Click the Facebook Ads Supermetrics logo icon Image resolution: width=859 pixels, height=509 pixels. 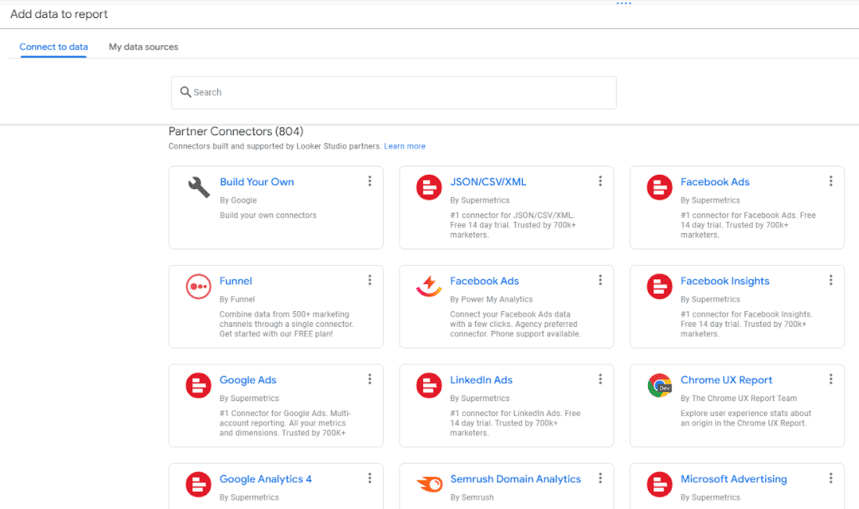point(660,187)
